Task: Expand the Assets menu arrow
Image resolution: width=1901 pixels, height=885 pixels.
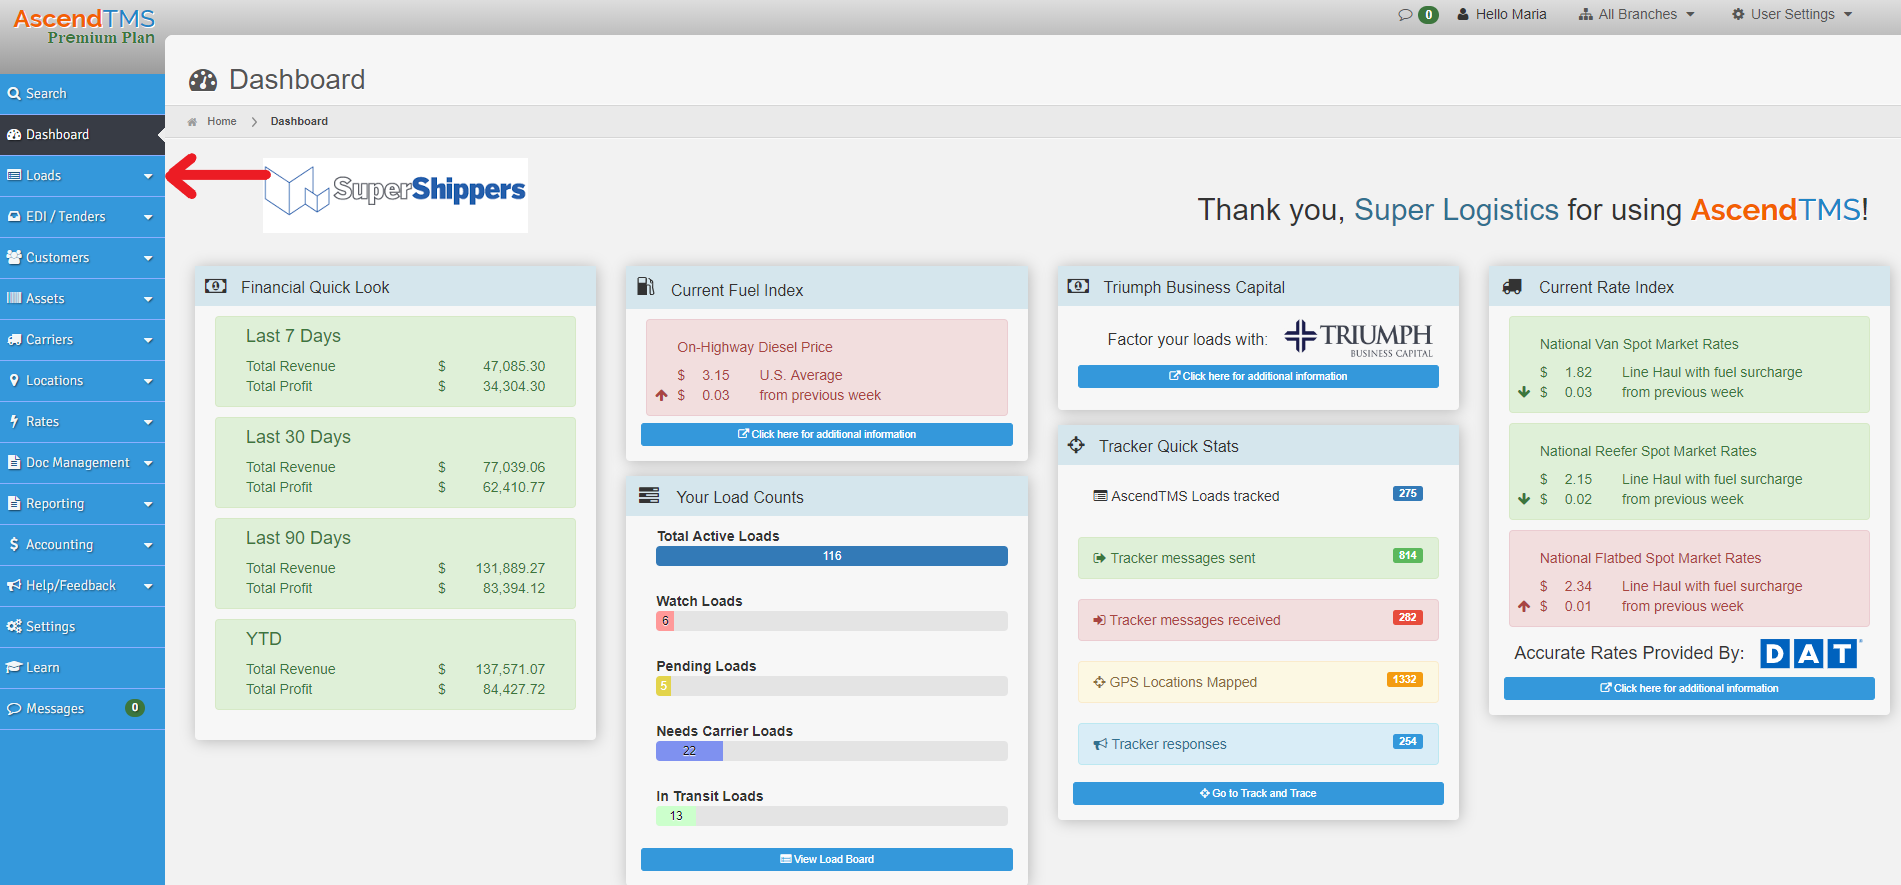Action: (148, 299)
